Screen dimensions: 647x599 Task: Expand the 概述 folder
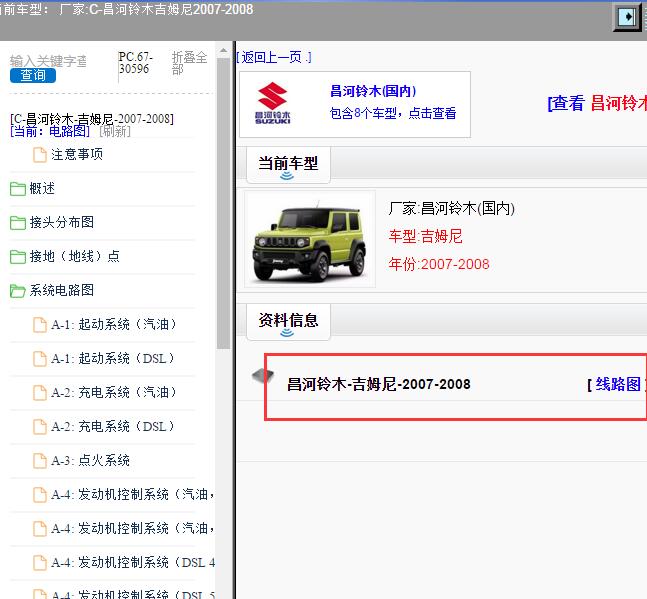42,189
